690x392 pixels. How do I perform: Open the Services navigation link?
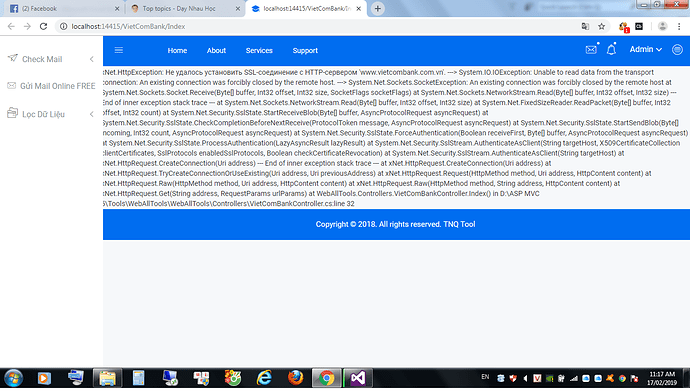coord(259,51)
